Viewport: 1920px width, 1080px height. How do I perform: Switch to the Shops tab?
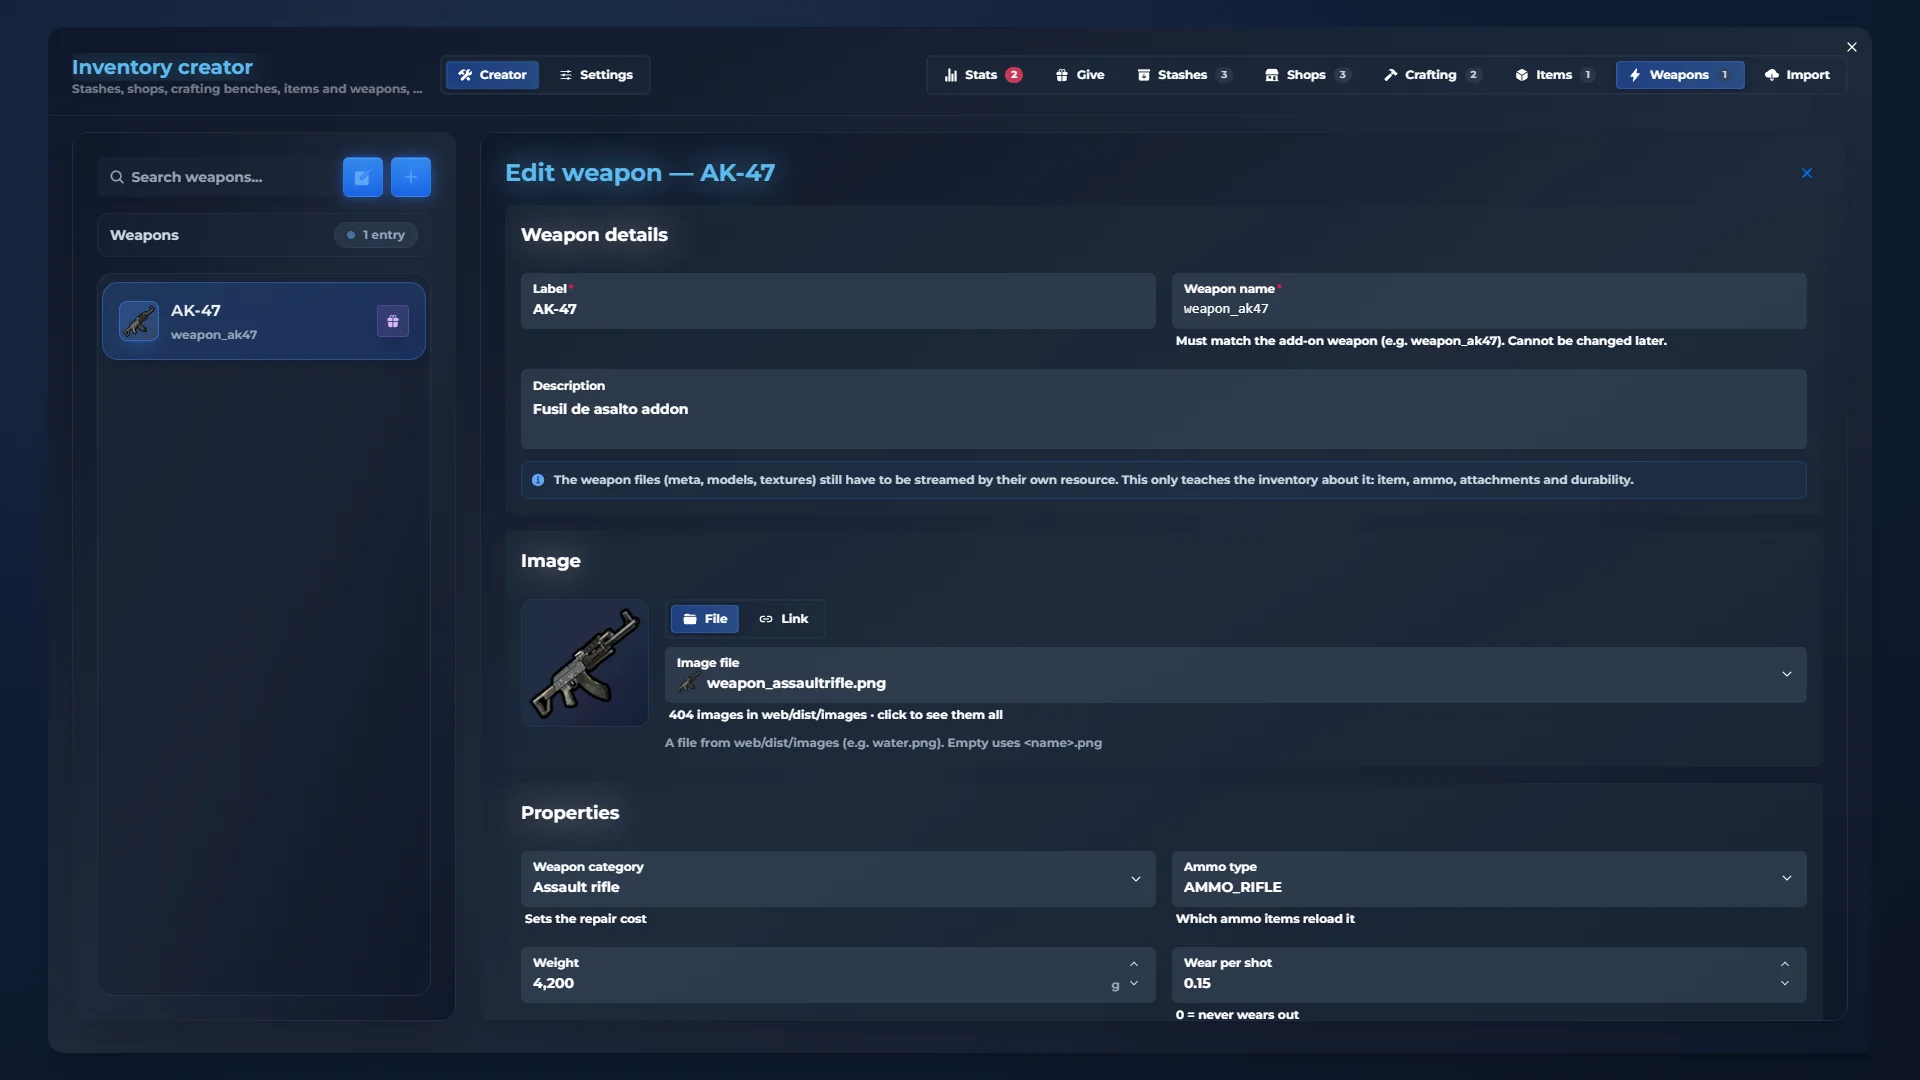(x=1307, y=75)
